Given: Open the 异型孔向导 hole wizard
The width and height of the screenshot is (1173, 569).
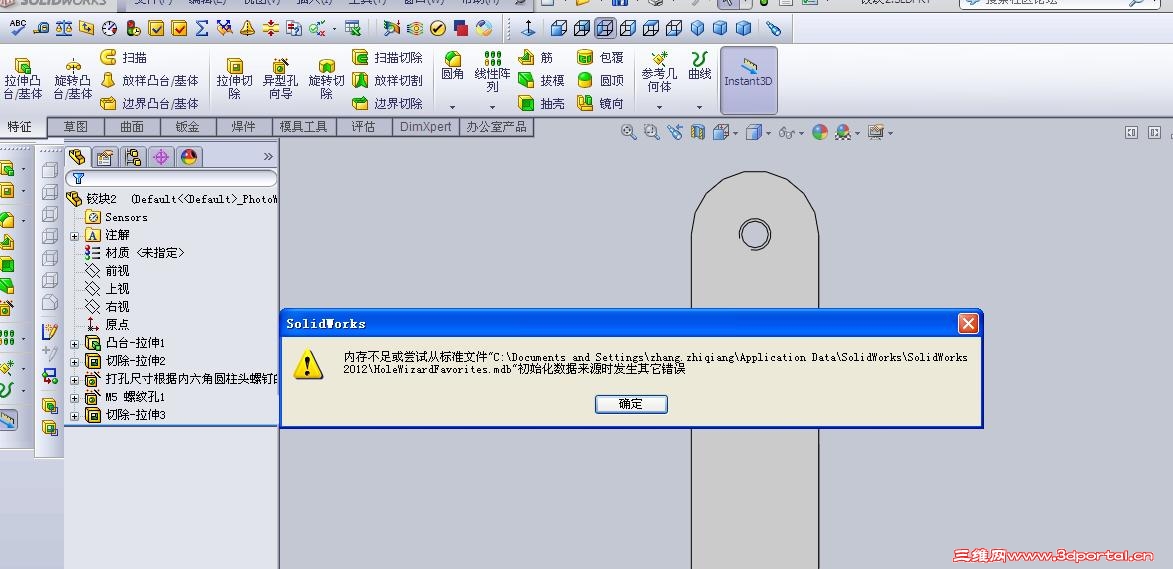Looking at the screenshot, I should pos(280,79).
